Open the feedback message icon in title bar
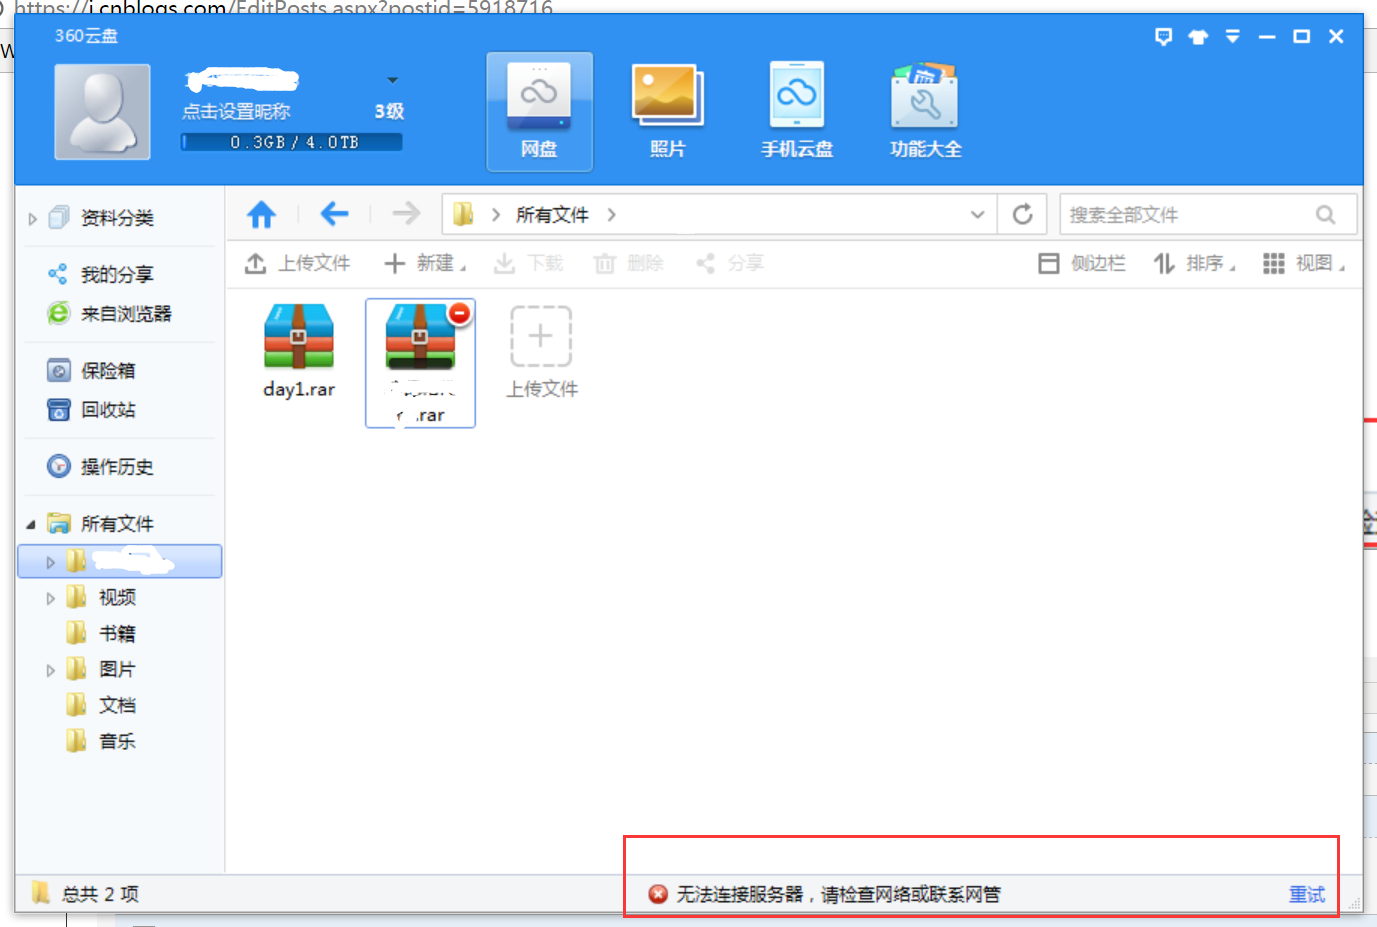1377x927 pixels. [1163, 37]
